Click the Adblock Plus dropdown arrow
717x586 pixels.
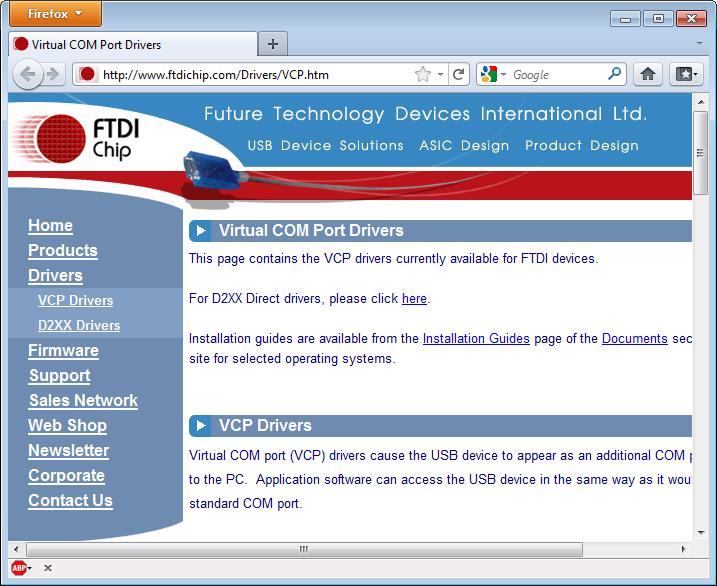(30, 569)
